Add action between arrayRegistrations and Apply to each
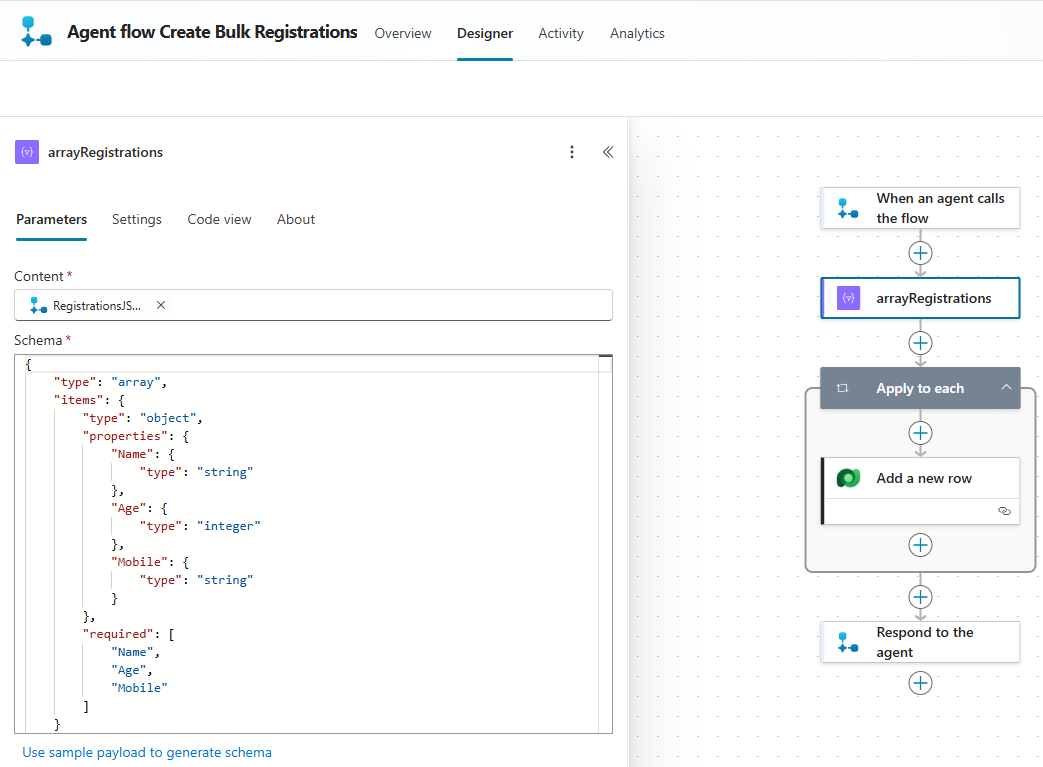The image size is (1043, 767). (920, 343)
